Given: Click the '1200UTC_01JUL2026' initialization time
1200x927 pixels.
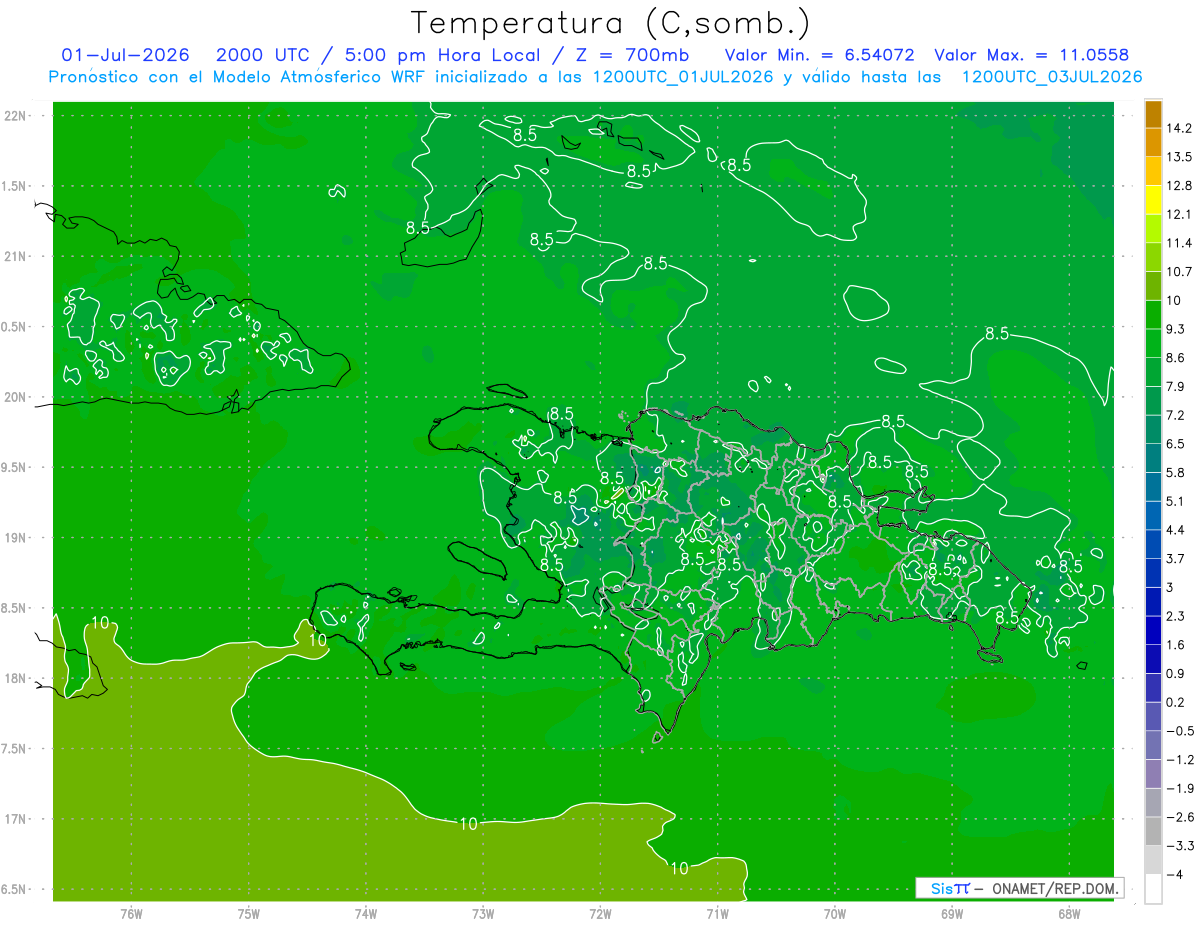Looking at the screenshot, I should click(x=683, y=77).
